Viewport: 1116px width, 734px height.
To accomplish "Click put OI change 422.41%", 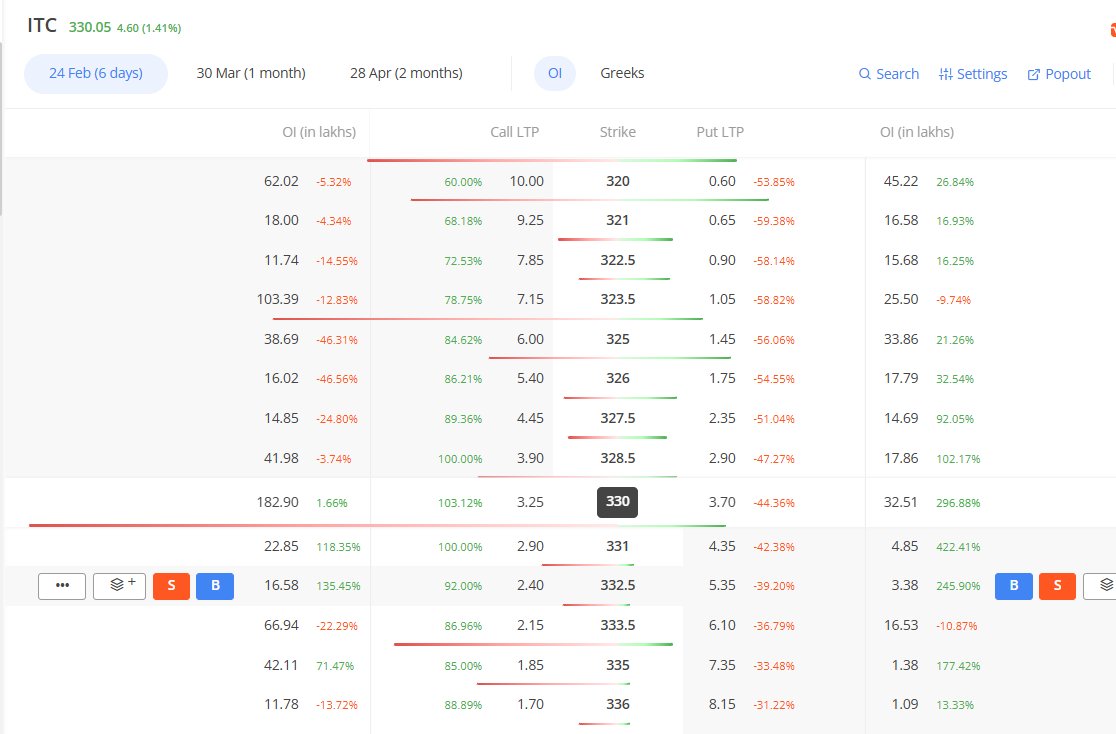I will point(958,547).
